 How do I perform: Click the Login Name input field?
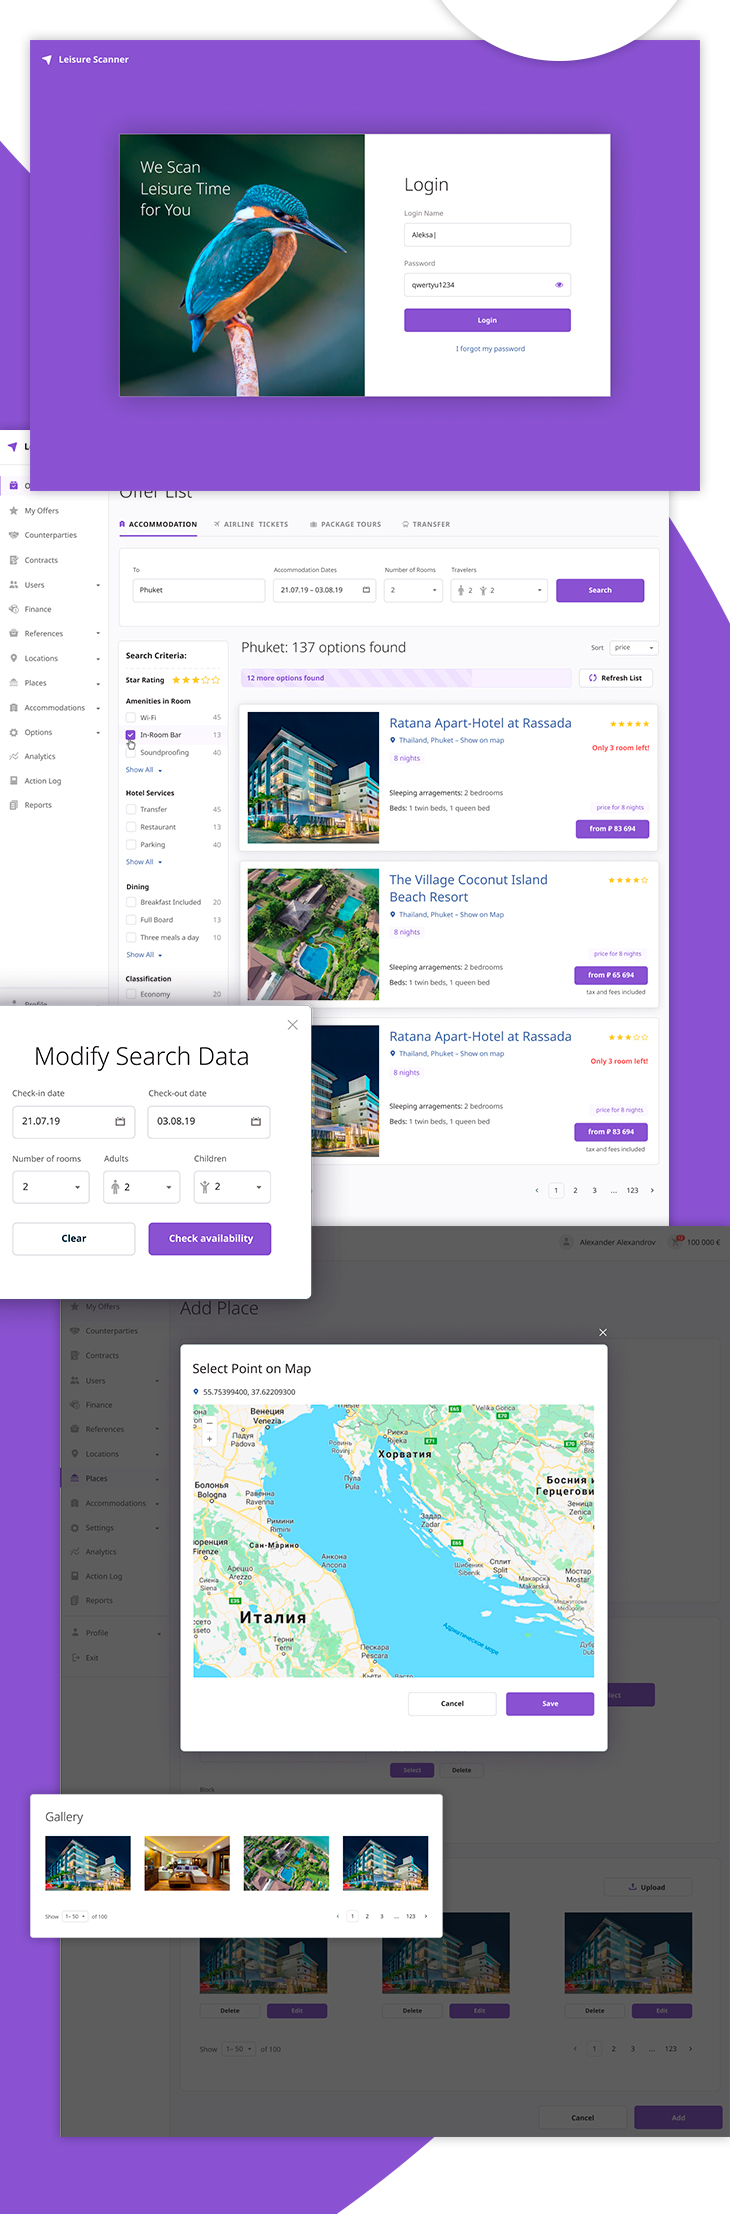point(487,235)
